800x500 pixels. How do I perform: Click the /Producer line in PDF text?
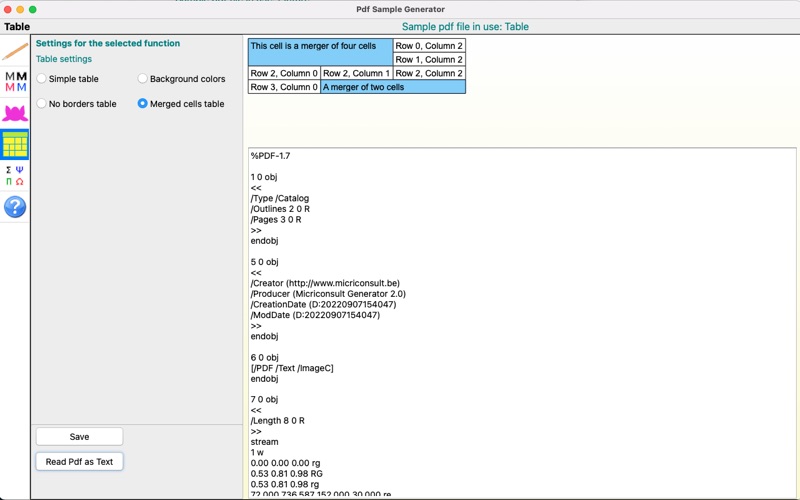pos(328,294)
